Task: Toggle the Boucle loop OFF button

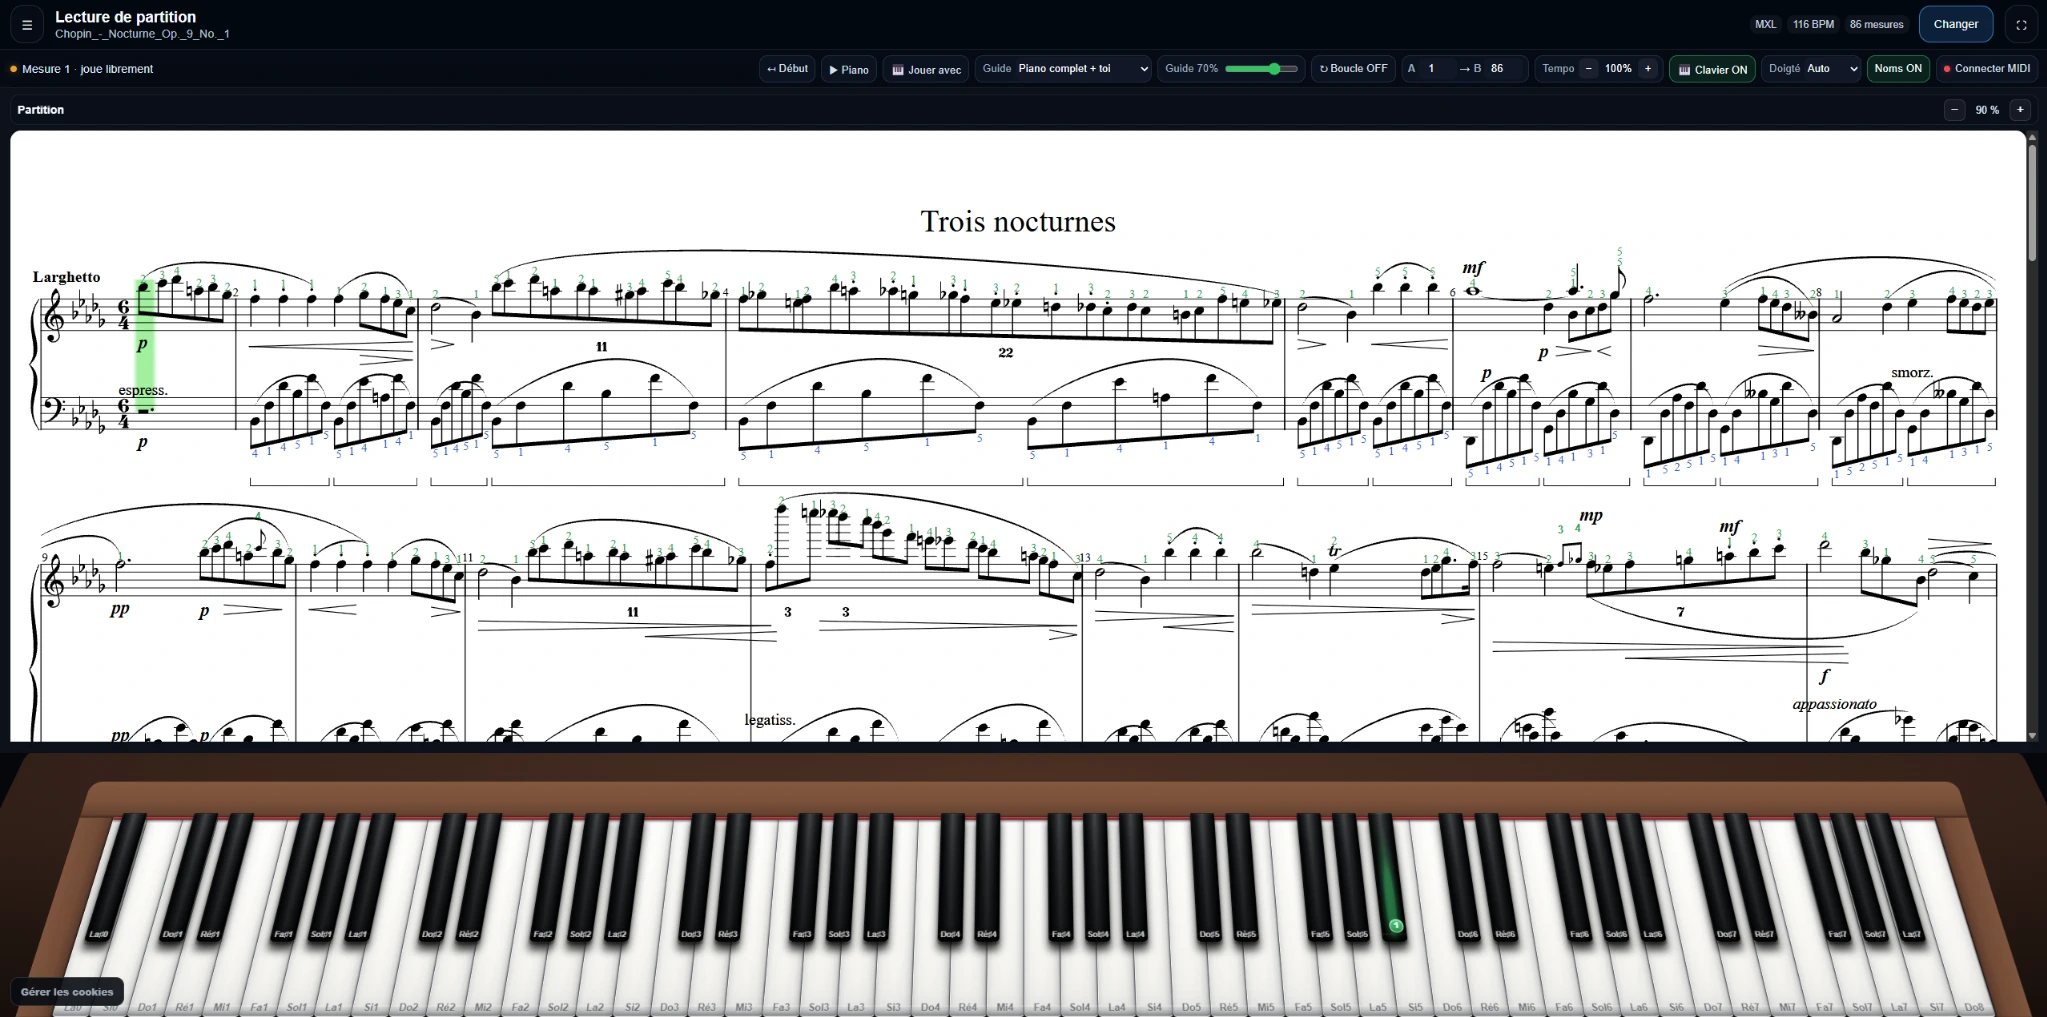Action: pos(1353,69)
